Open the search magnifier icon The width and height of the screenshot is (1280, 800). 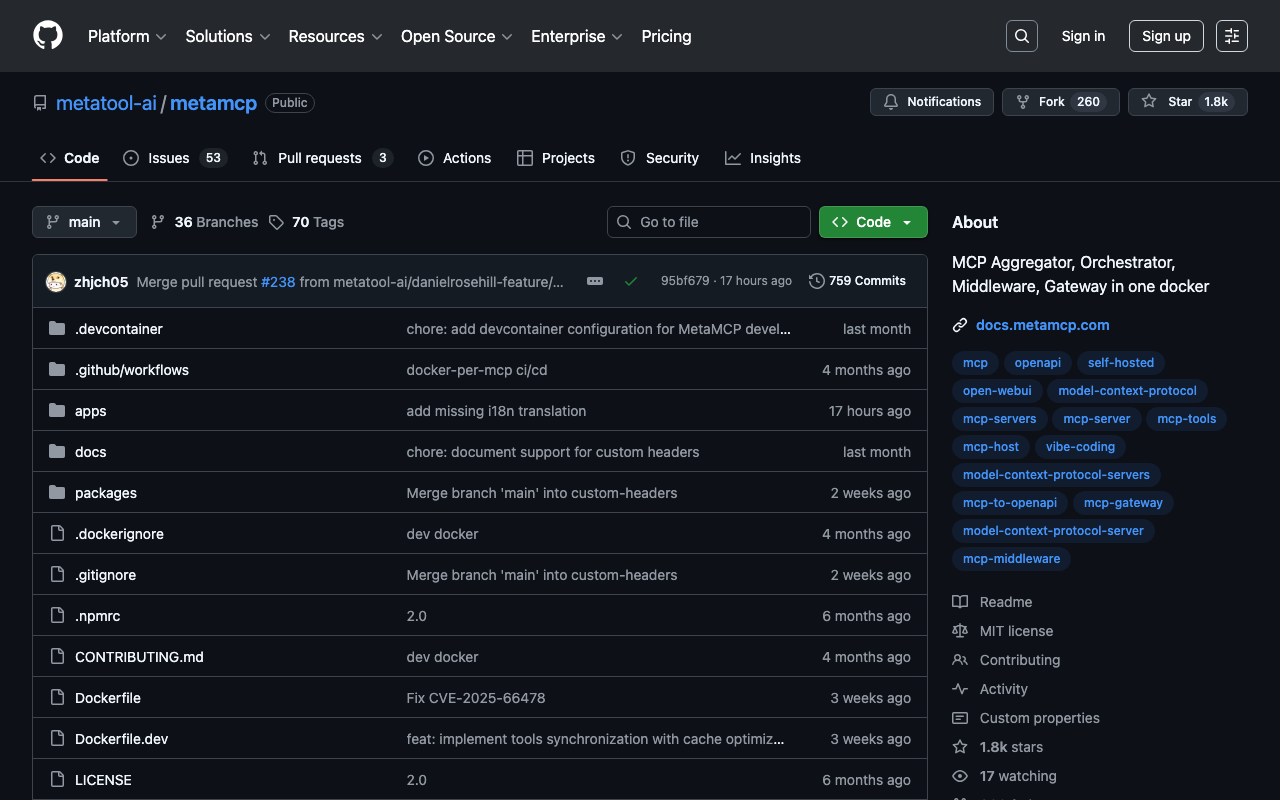click(x=1021, y=36)
